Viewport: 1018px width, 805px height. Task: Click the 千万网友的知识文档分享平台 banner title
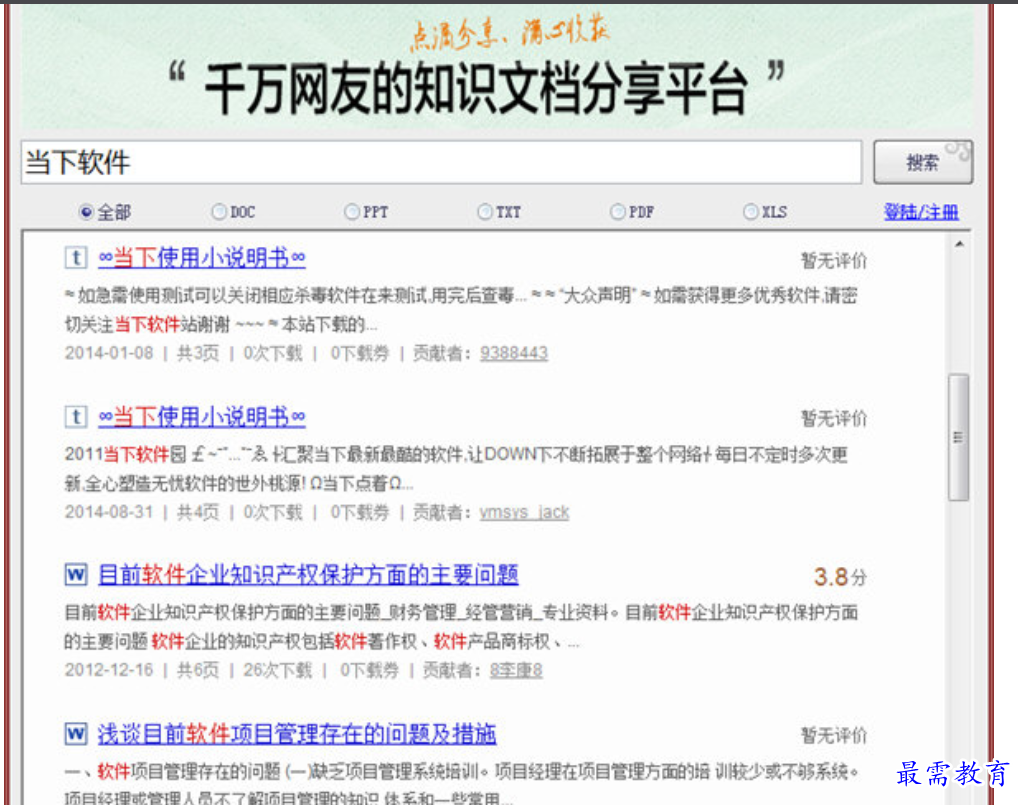click(477, 88)
